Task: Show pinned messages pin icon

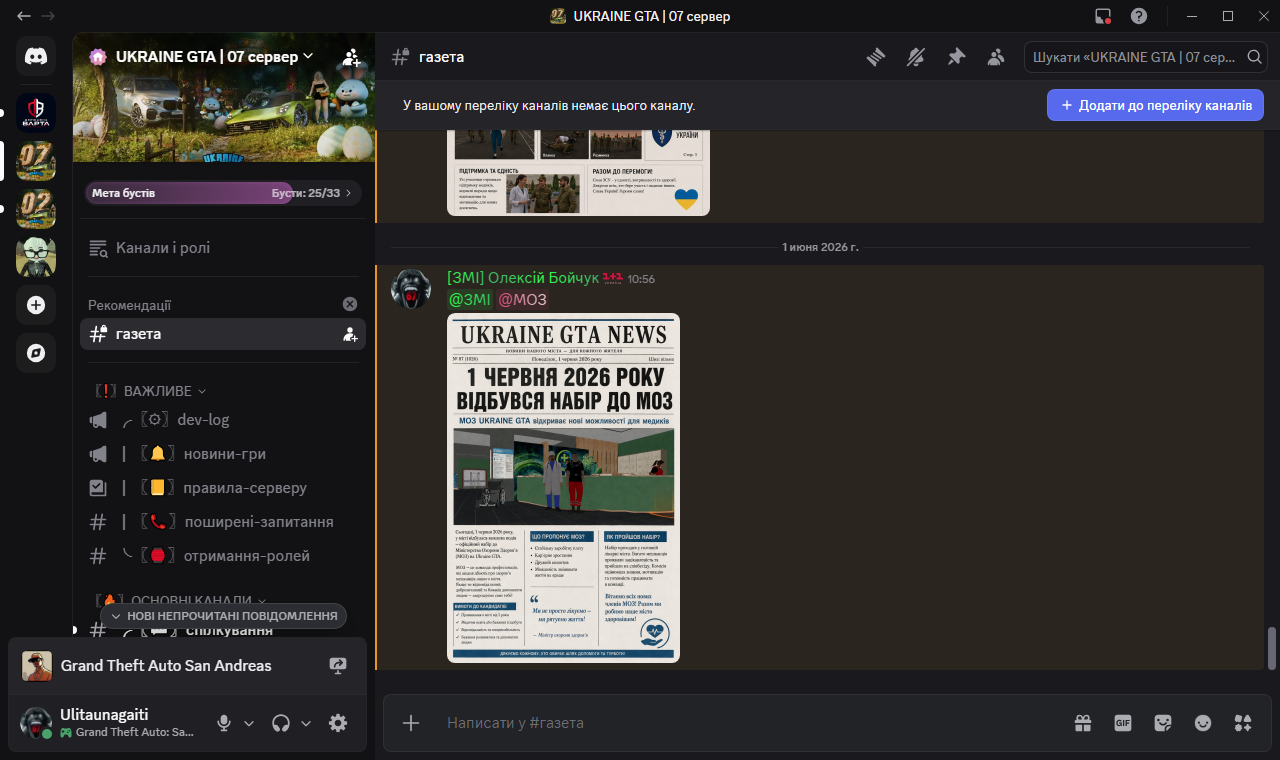Action: pyautogui.click(x=956, y=57)
